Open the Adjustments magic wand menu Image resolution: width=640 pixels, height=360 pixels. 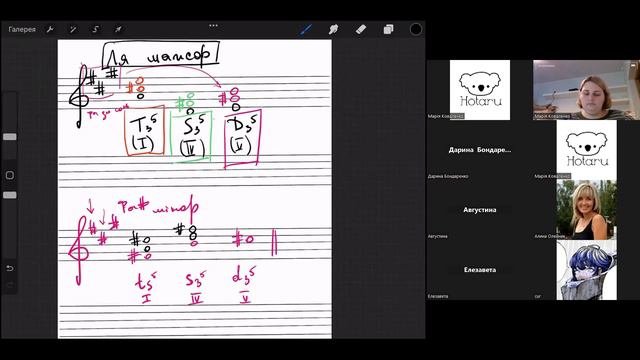(73, 29)
